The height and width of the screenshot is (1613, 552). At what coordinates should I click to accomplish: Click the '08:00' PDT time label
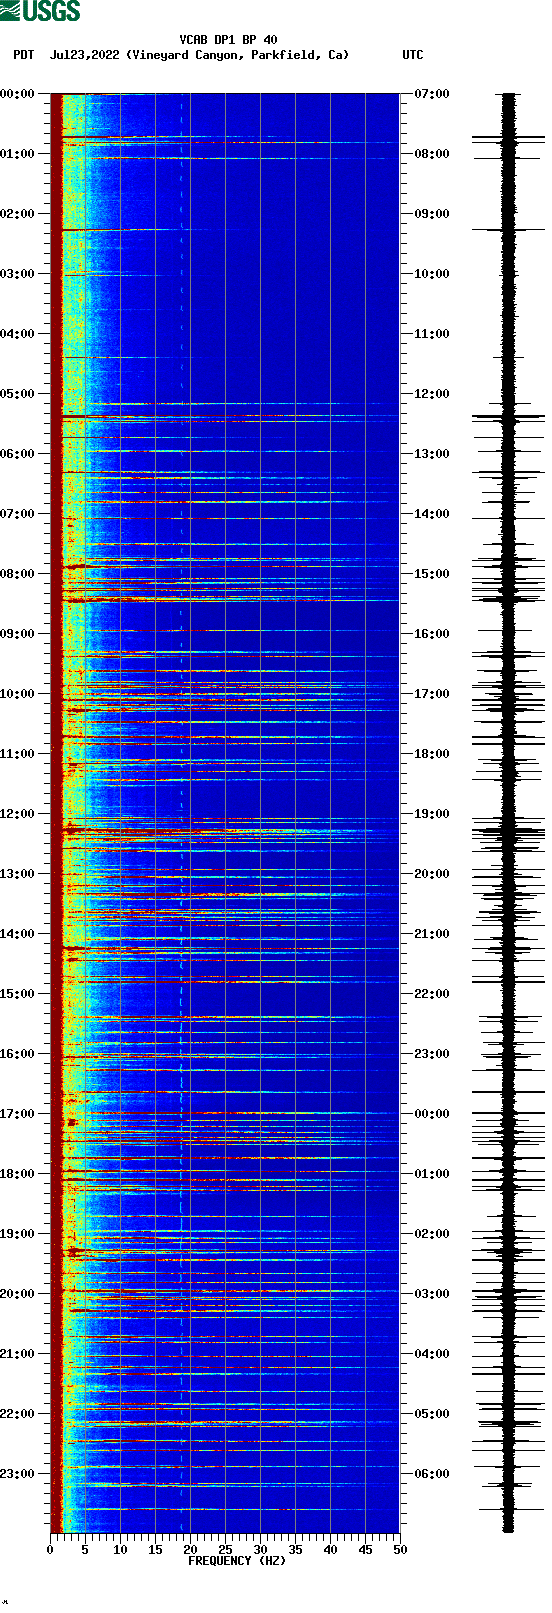(x=18, y=574)
